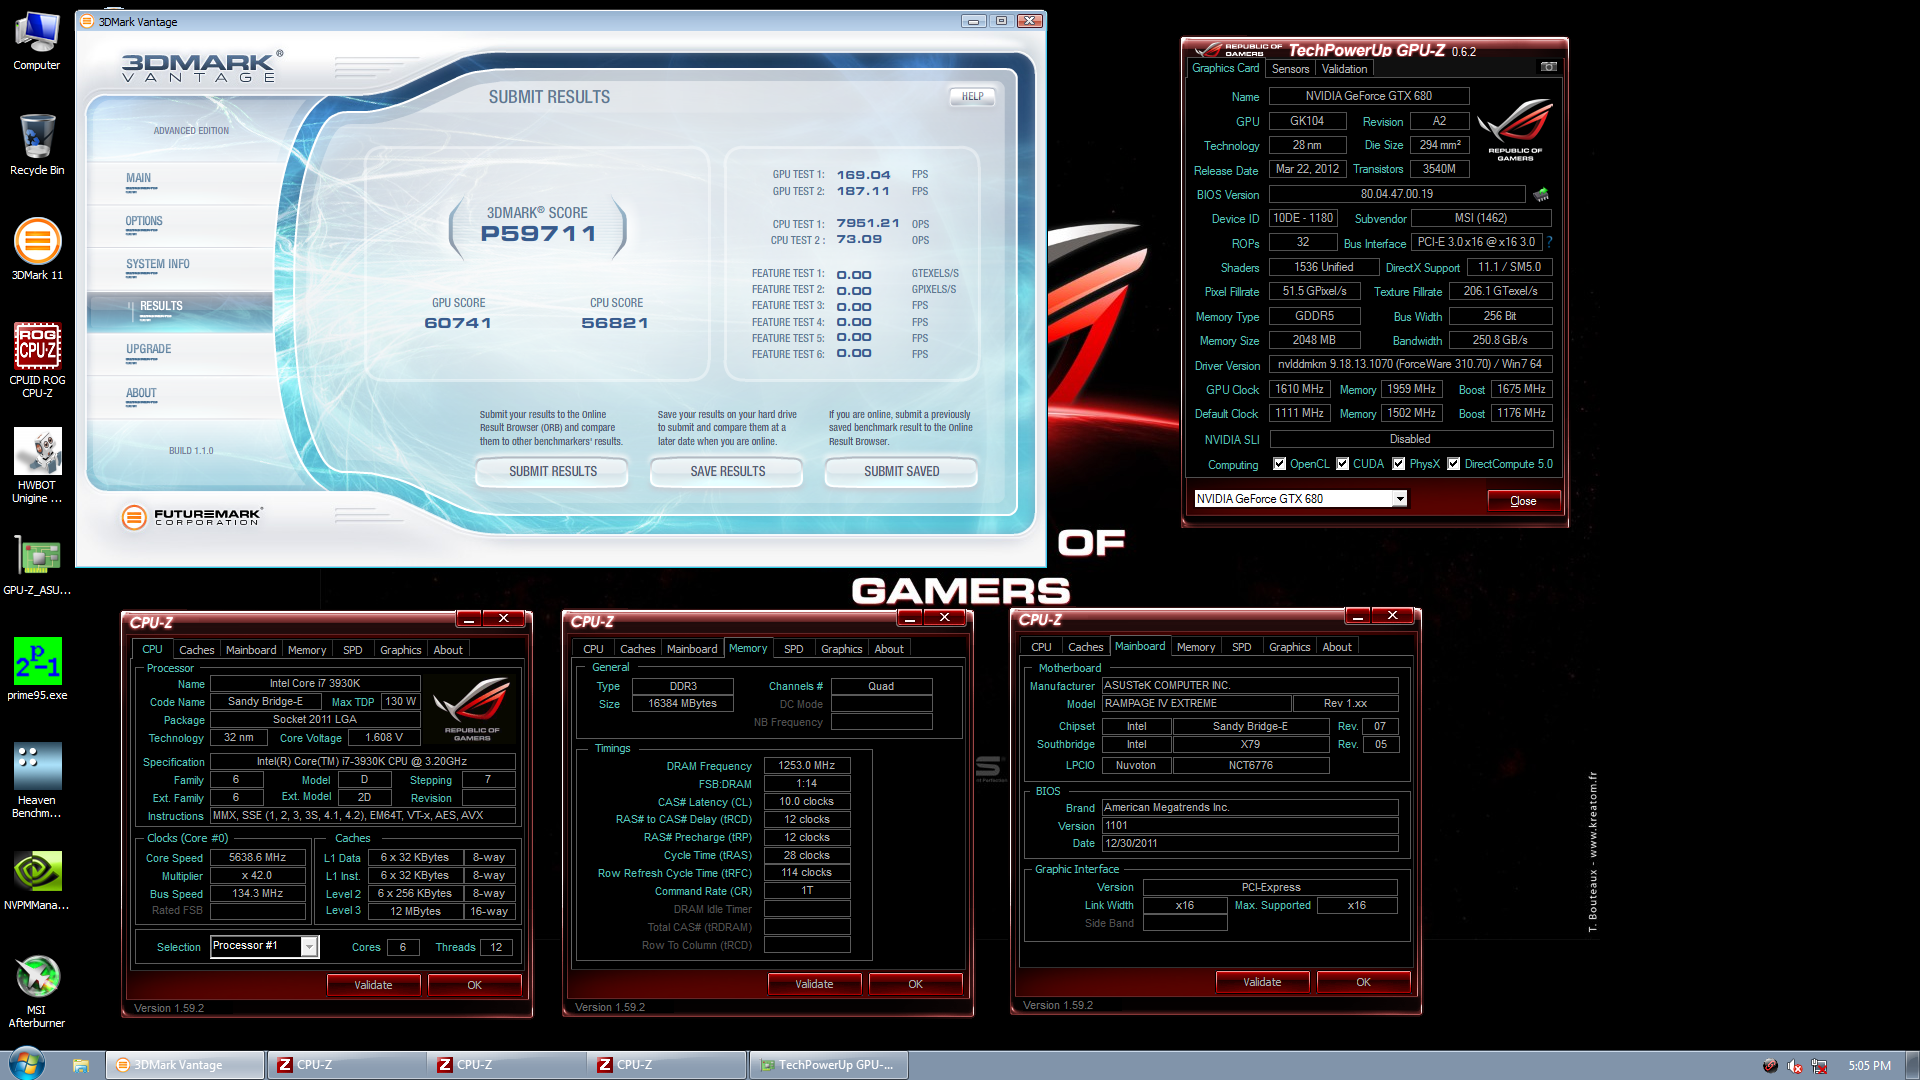Click Validate in the left CPU-Z window

coord(373,985)
